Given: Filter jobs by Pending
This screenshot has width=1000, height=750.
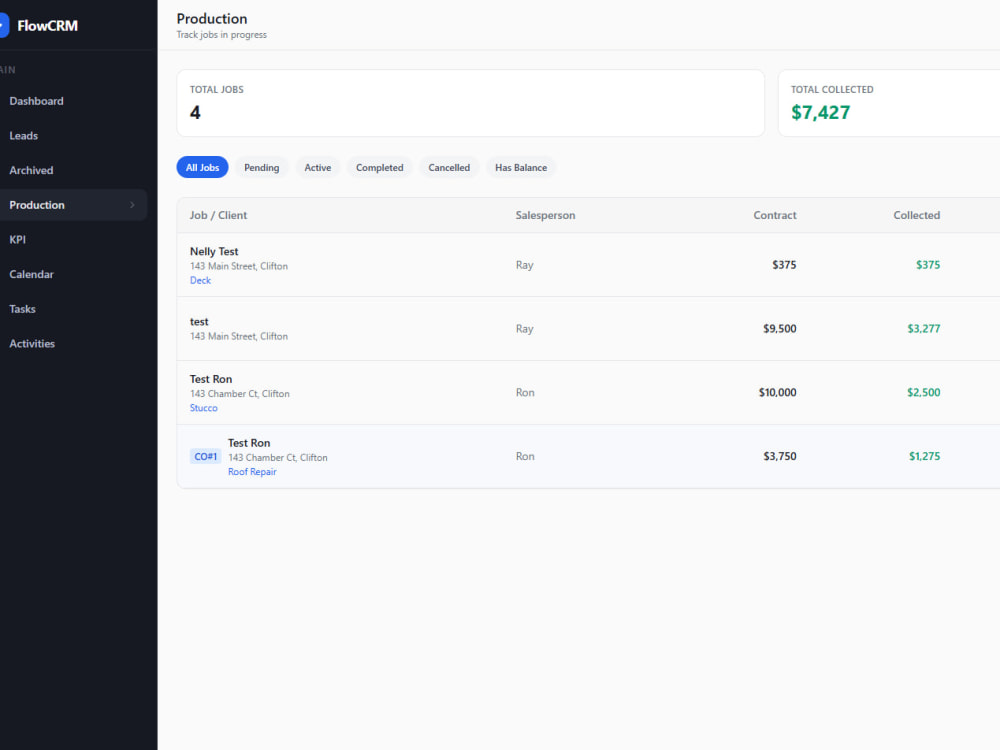Looking at the screenshot, I should [x=261, y=167].
